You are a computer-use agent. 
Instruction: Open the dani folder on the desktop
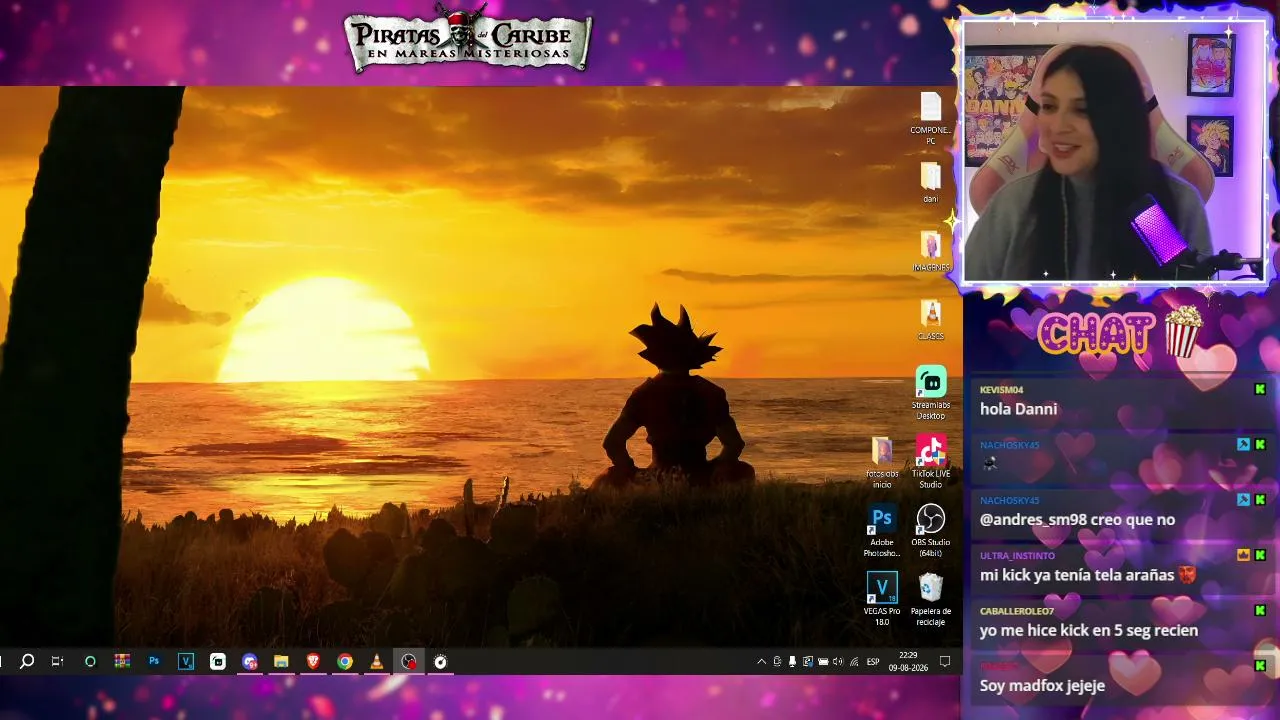point(930,182)
